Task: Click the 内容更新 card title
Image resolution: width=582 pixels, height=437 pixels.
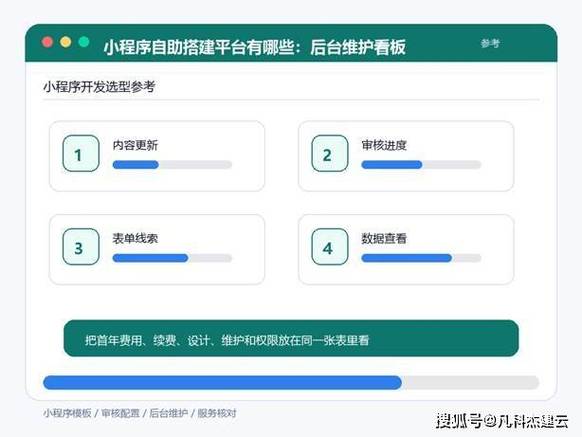Action: pyautogui.click(x=135, y=145)
